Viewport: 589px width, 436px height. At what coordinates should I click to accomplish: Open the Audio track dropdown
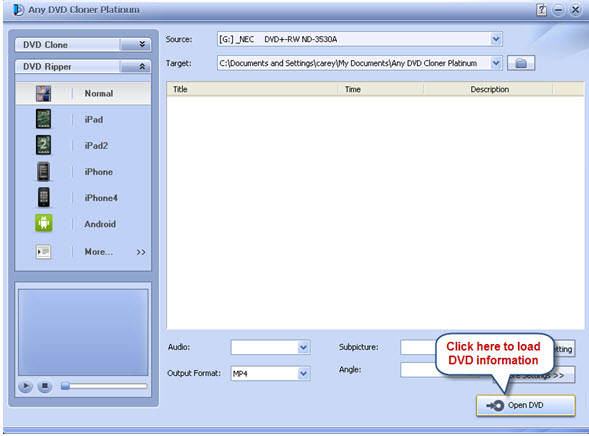pyautogui.click(x=303, y=347)
